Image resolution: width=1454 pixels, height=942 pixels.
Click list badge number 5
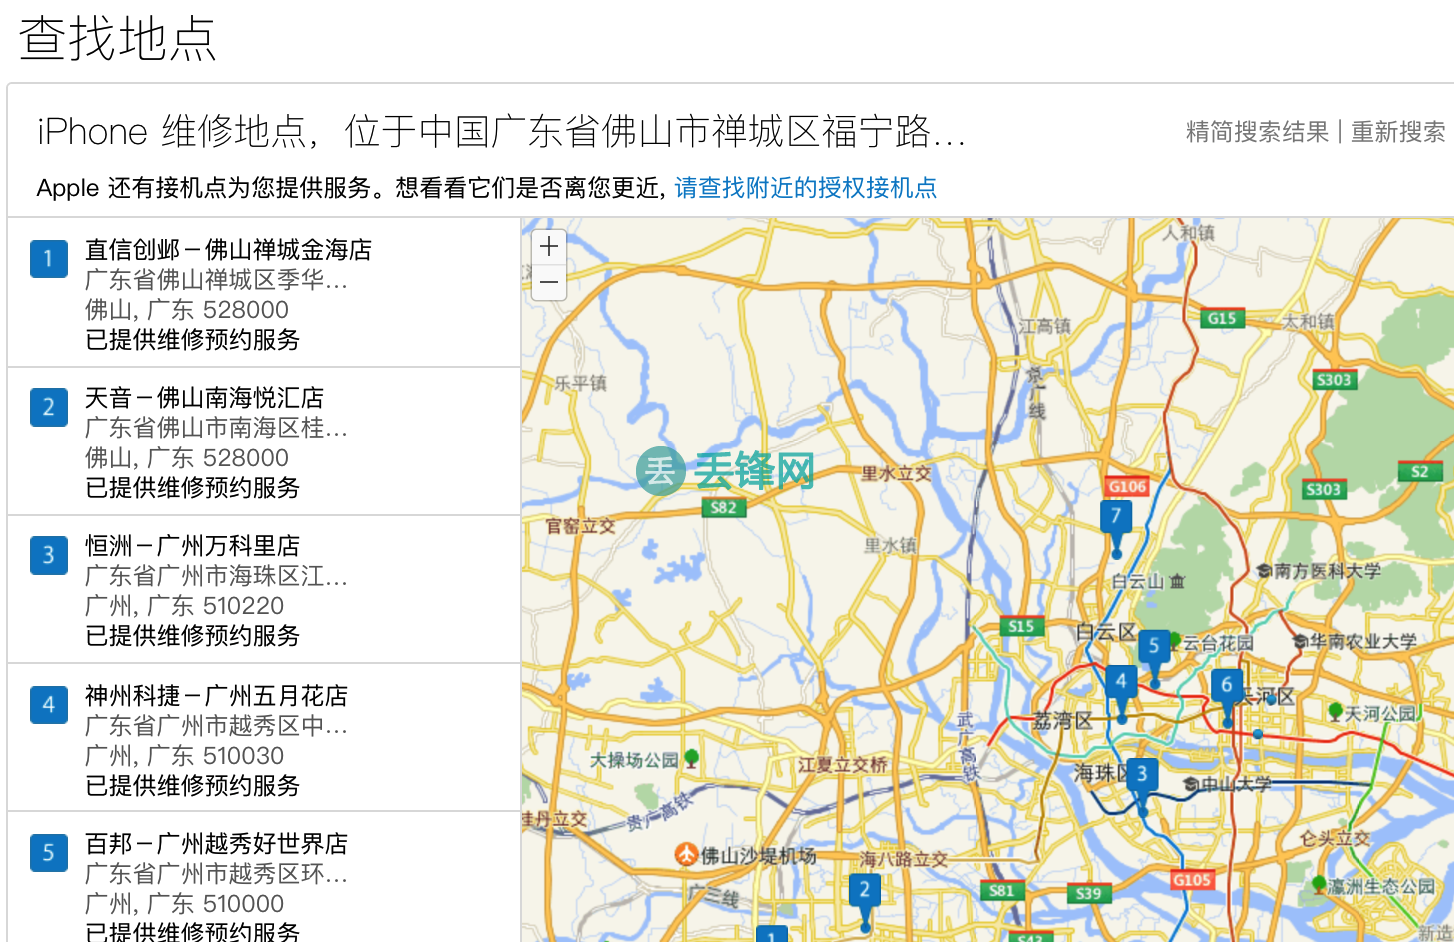pos(49,853)
